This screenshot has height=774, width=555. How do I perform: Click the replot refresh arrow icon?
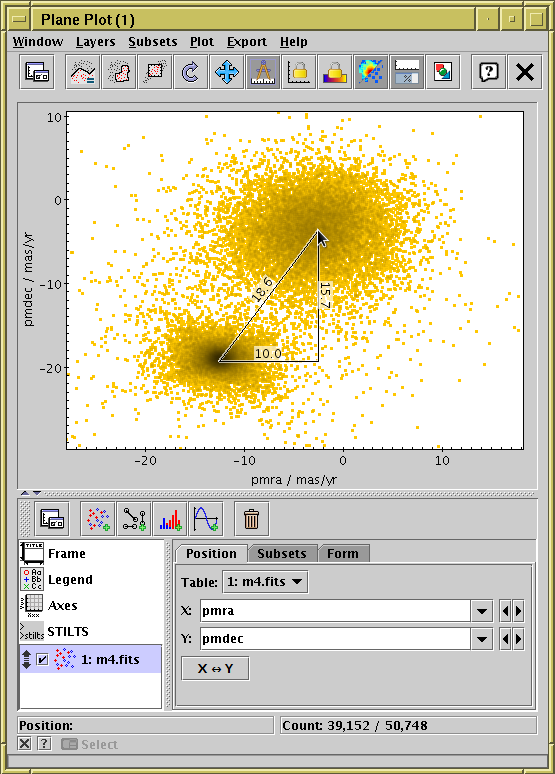[191, 72]
